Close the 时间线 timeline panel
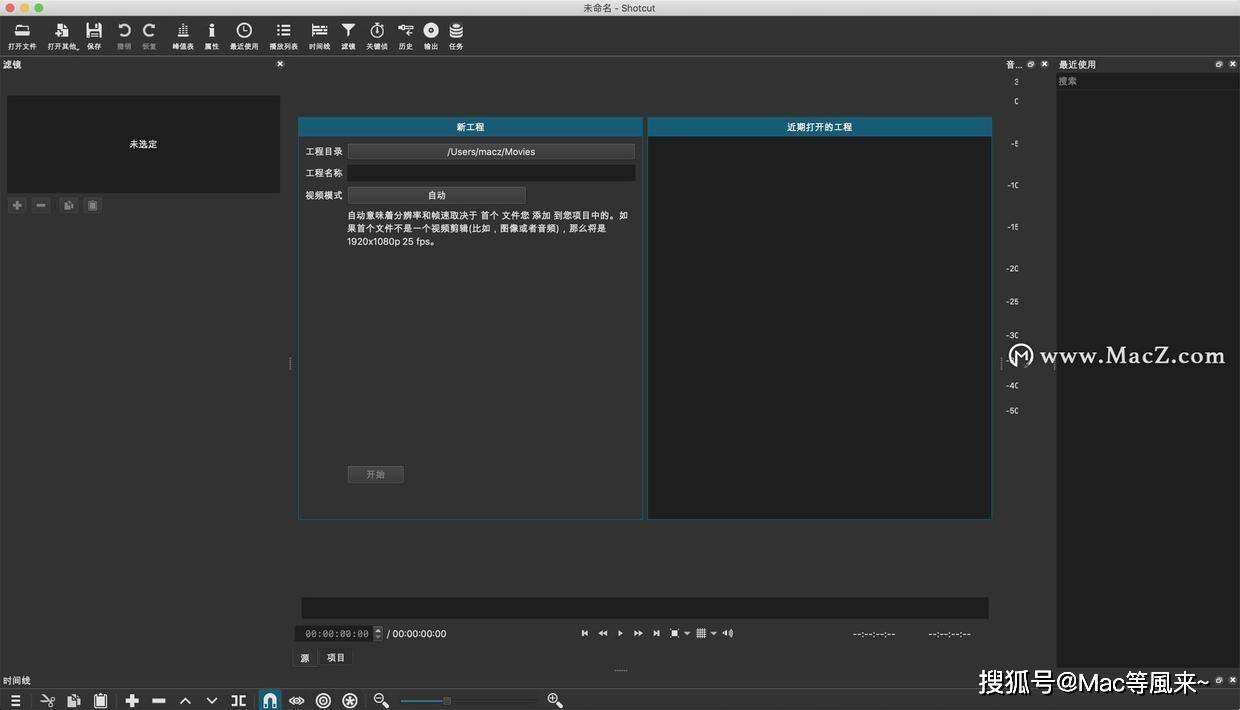The width and height of the screenshot is (1240, 710). (1232, 680)
